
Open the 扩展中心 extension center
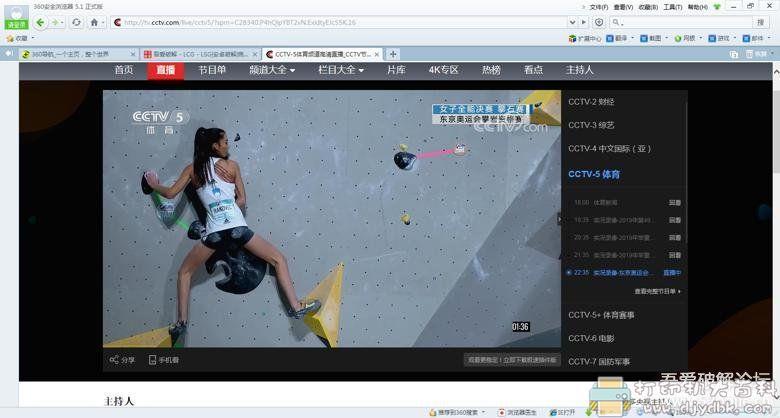pos(585,38)
